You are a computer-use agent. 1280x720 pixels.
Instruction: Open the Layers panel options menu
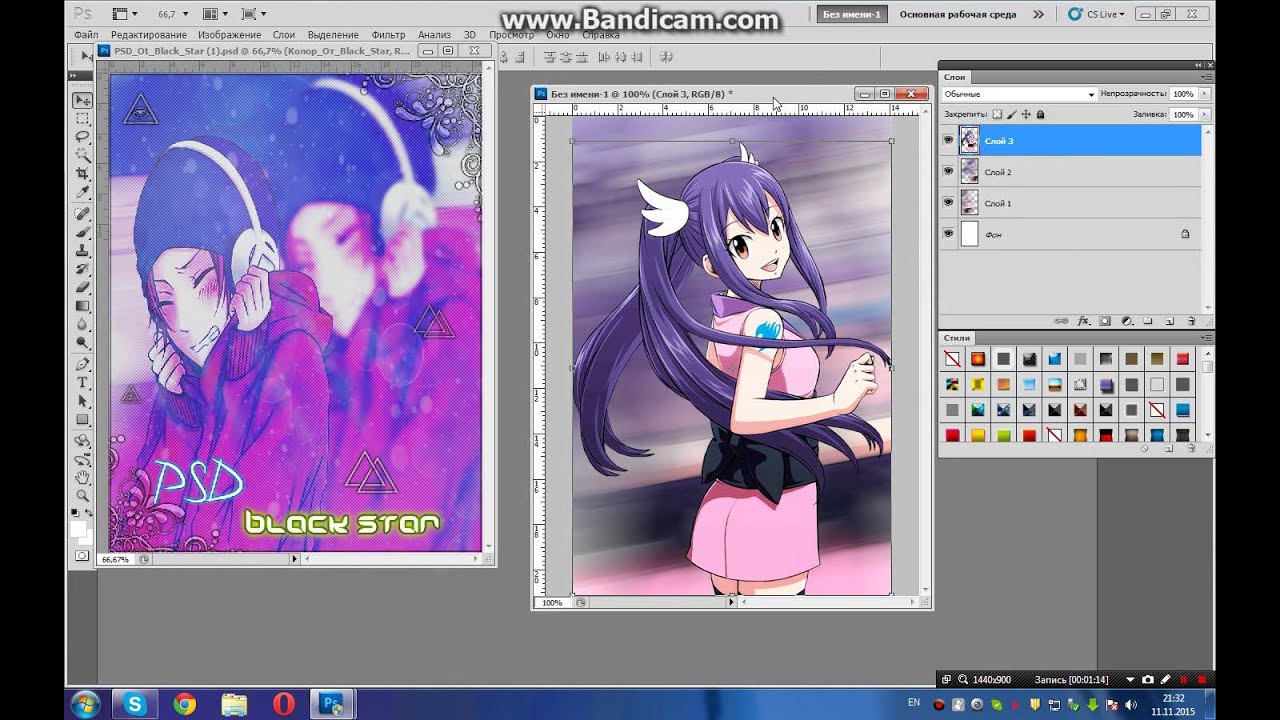(1206, 77)
